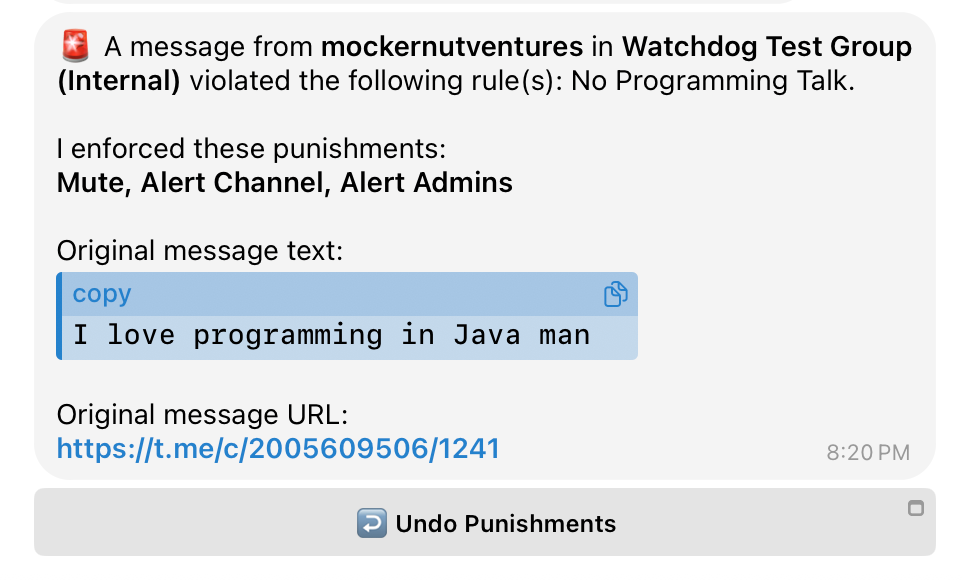The height and width of the screenshot is (580, 962).
Task: Click the 8:20 PM message timestamp
Action: click(x=868, y=453)
